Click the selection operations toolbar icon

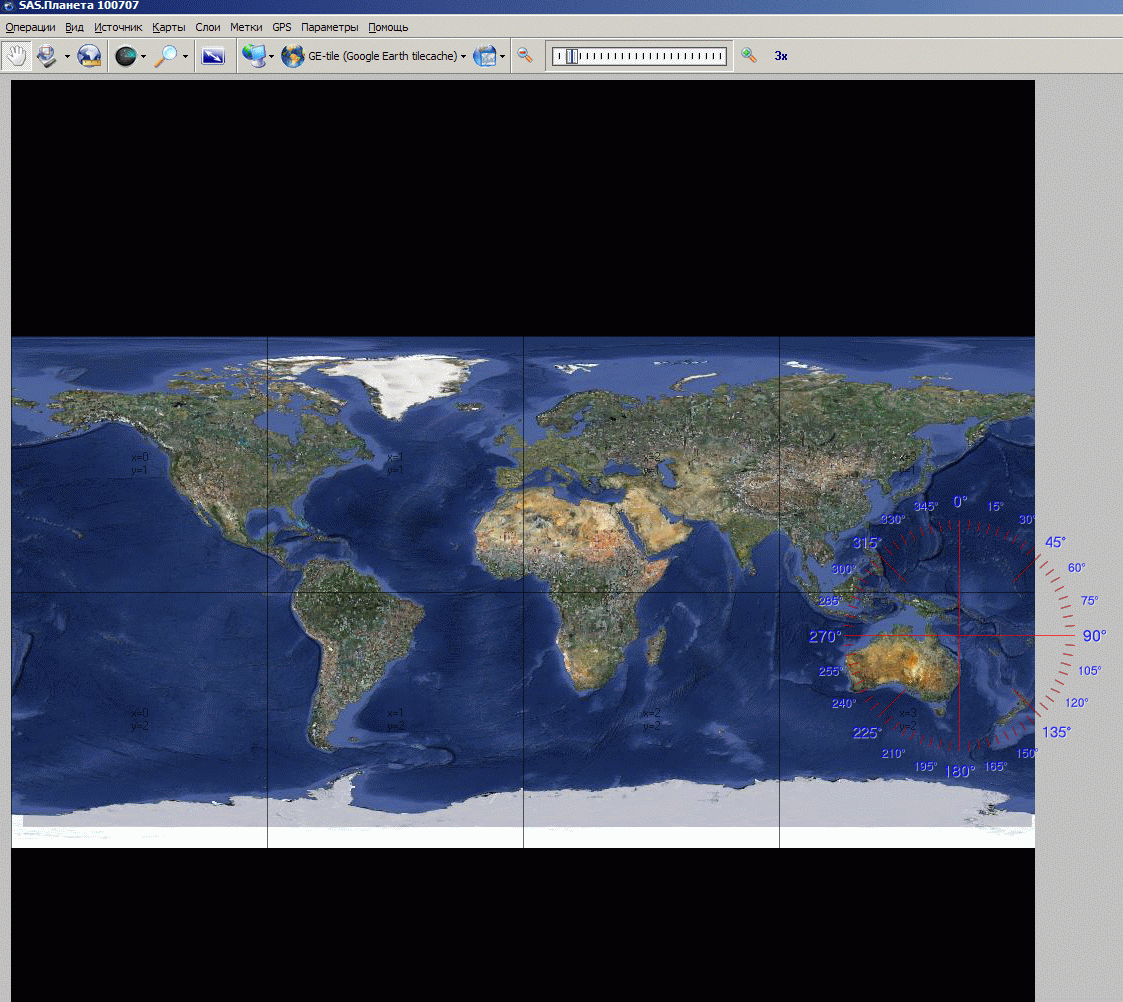pos(47,56)
